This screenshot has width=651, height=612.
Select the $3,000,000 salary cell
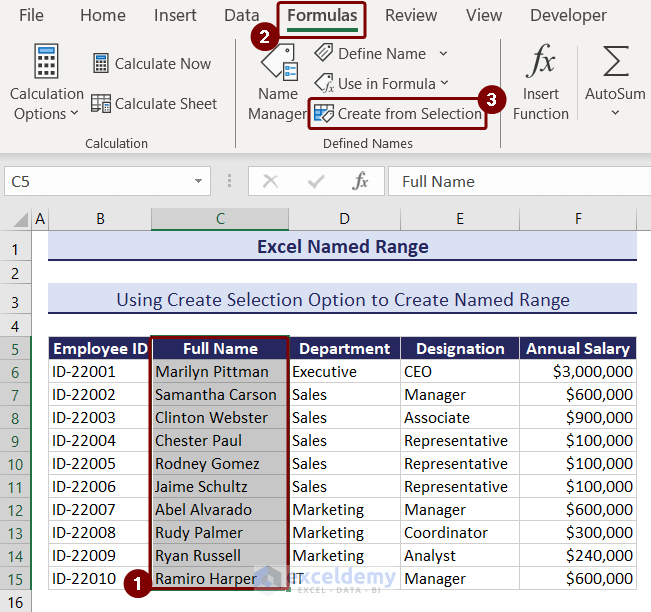(578, 371)
